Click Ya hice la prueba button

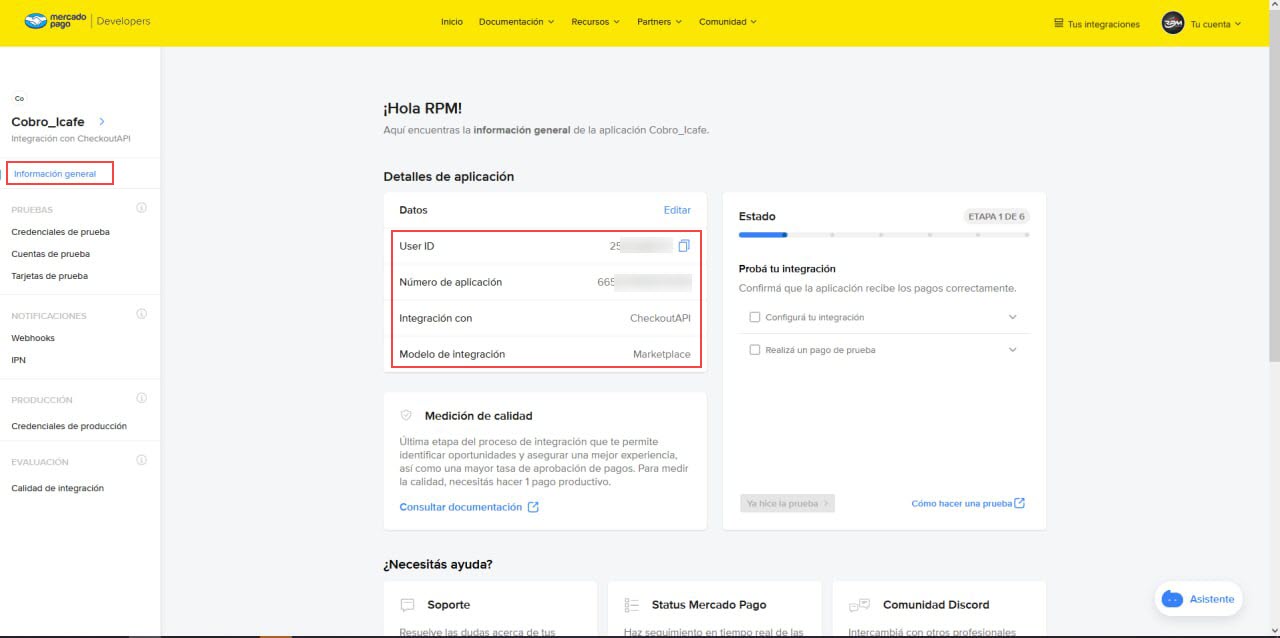788,503
